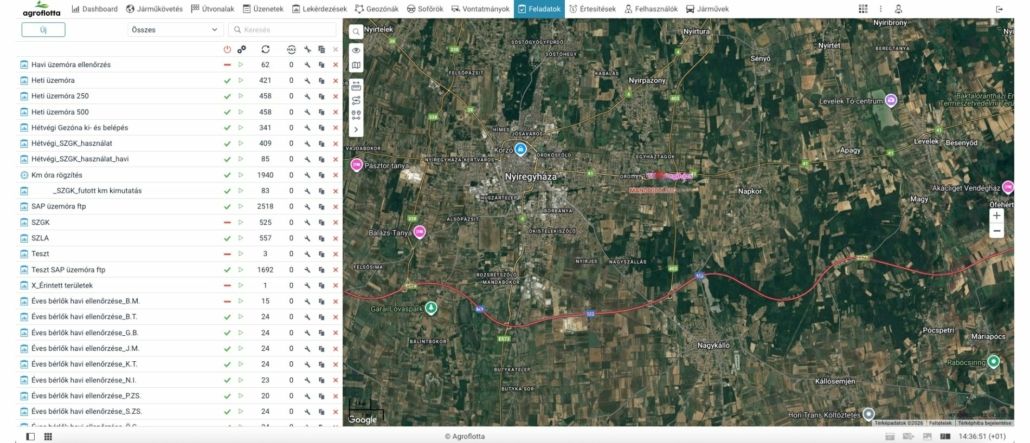This screenshot has height=443, width=1030.
Task: Click the map search magnifier icon
Action: tap(356, 32)
